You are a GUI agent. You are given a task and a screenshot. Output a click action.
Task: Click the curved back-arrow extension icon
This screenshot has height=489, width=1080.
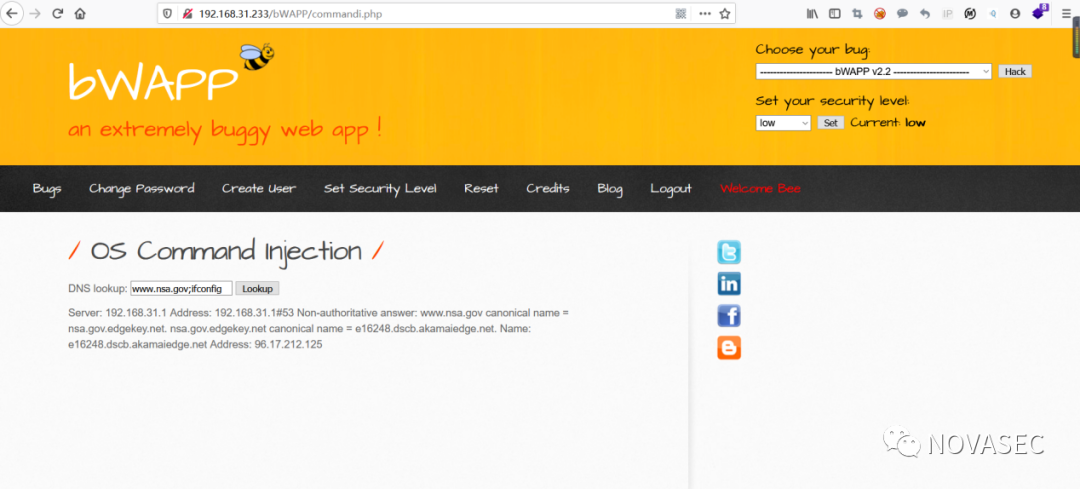(x=924, y=13)
